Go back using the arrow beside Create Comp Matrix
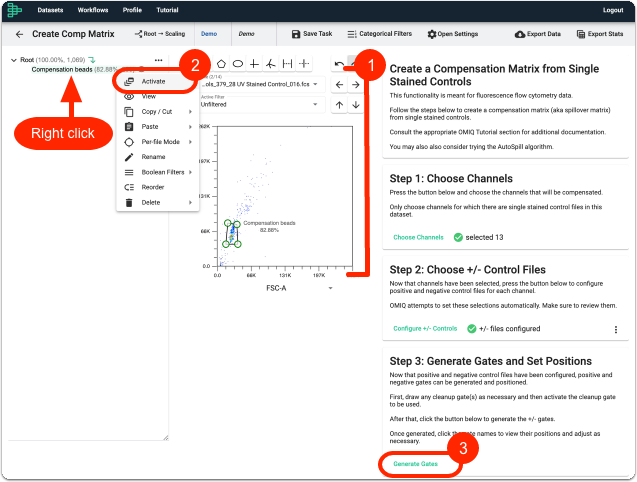637x482 pixels. [19, 34]
